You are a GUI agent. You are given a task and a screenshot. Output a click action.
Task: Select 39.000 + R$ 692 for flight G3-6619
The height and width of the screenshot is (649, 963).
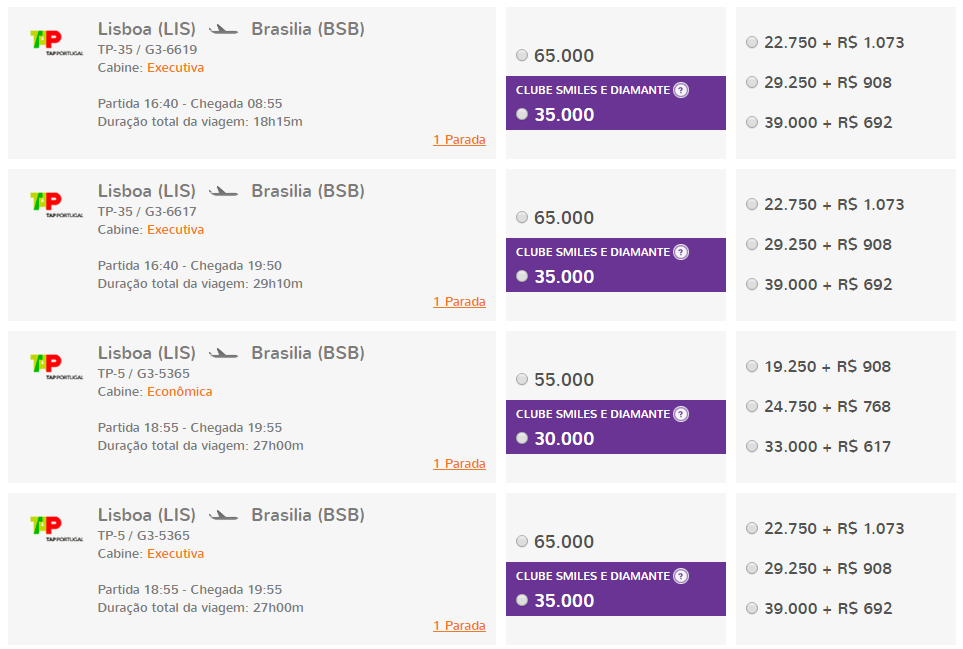pos(752,122)
